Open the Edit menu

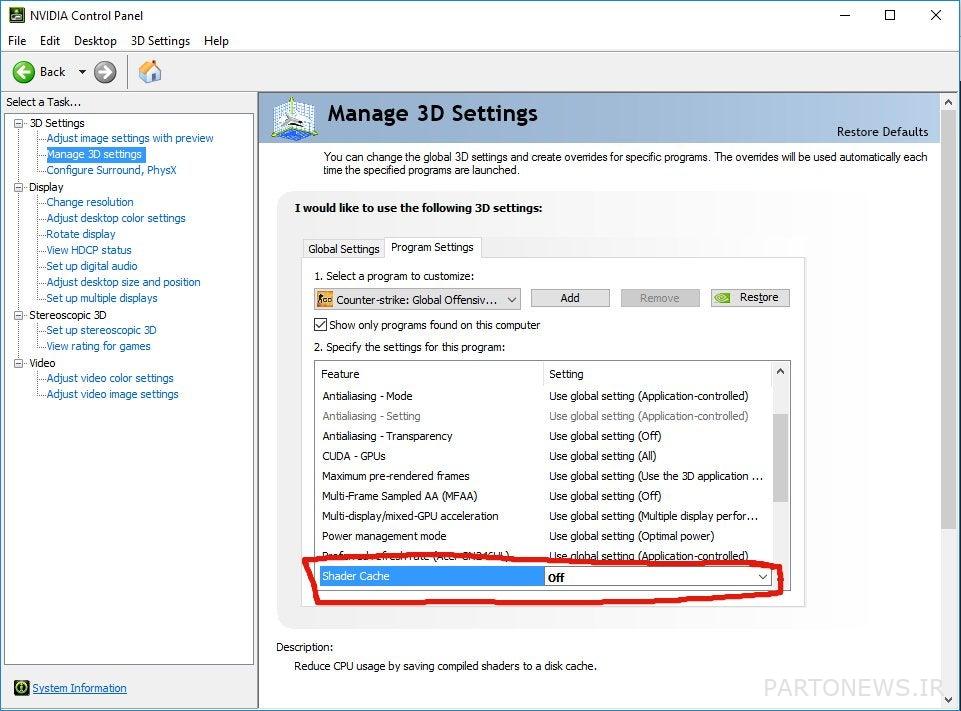50,41
